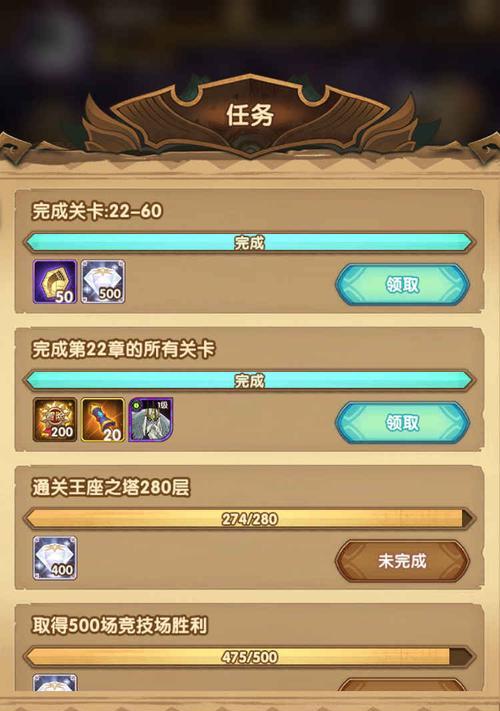Tap the 400 diamonds reward icon
The width and height of the screenshot is (500, 711).
coord(55,558)
